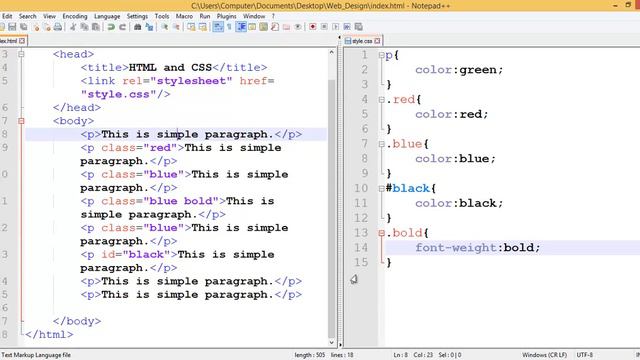Image resolution: width=640 pixels, height=360 pixels.
Task: Click the left pane vertical scrollbar thumb
Action: [331, 208]
